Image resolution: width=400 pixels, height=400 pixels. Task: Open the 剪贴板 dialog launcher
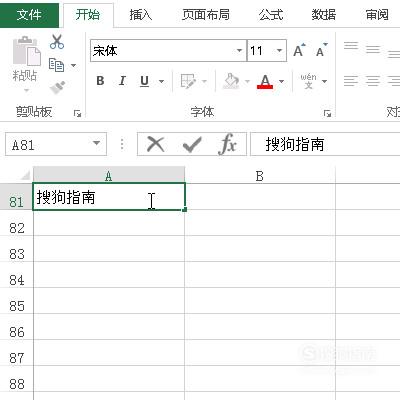[x=77, y=114]
